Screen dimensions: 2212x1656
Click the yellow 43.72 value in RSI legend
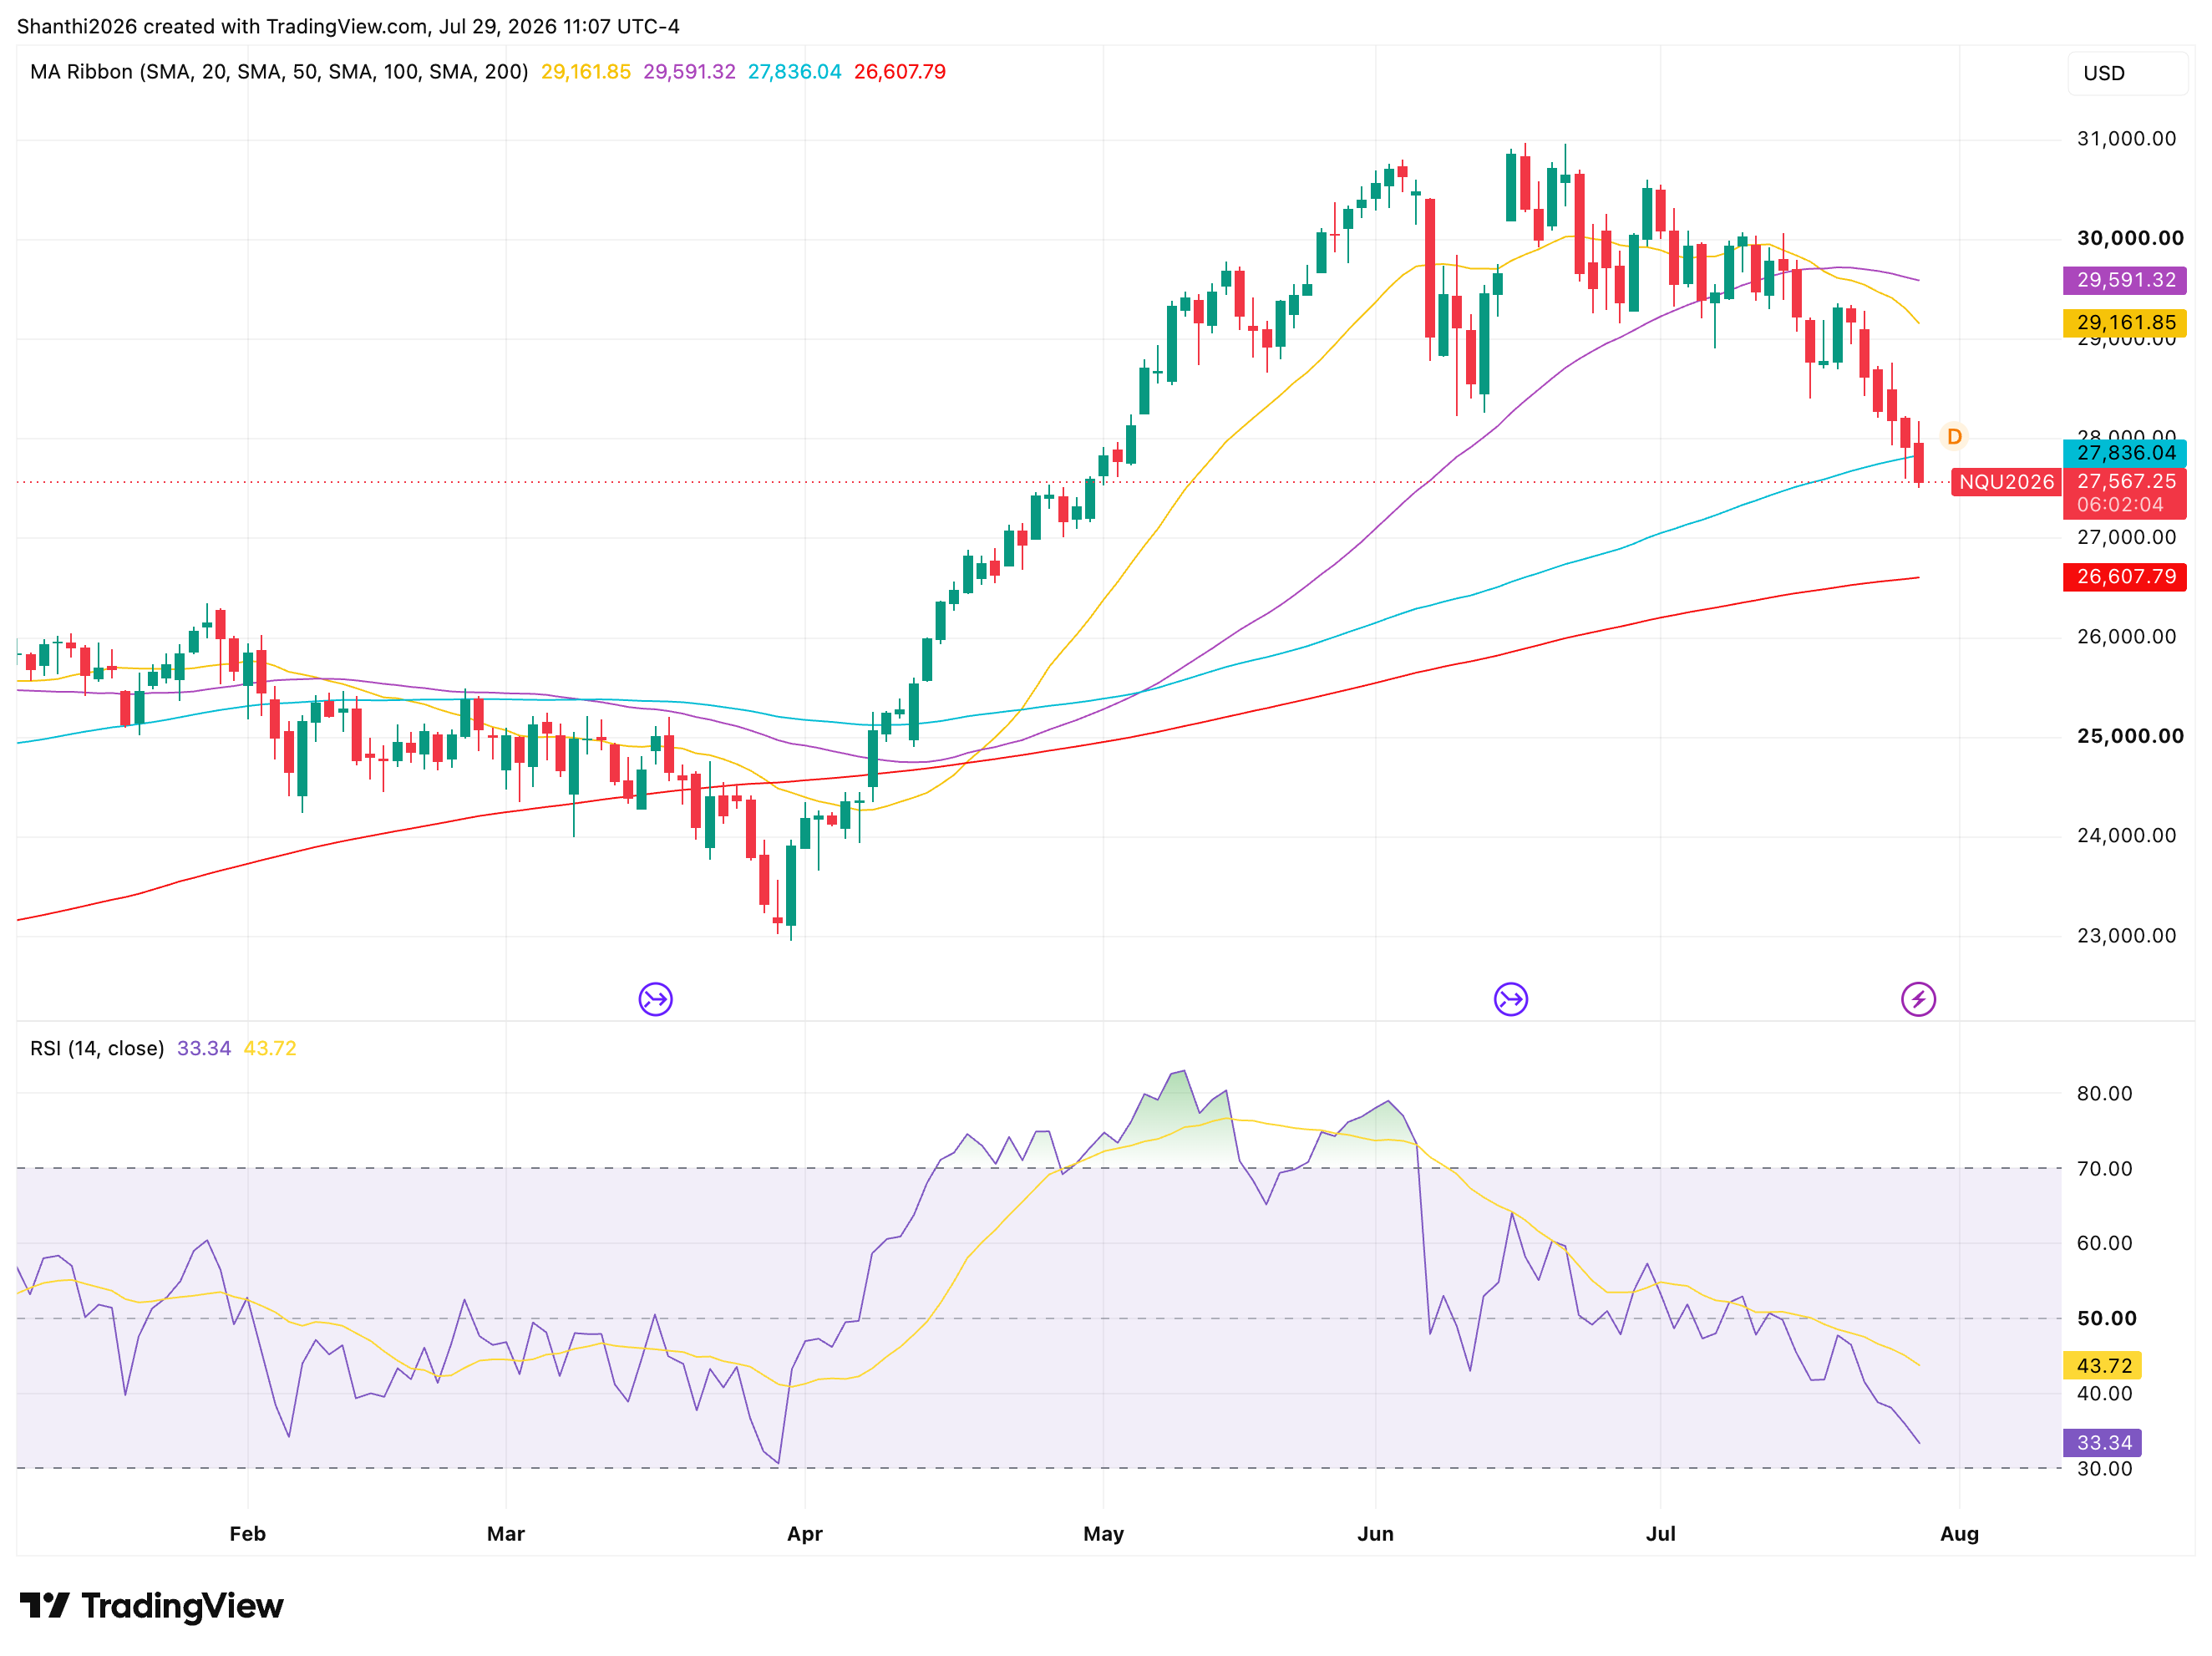270,1048
